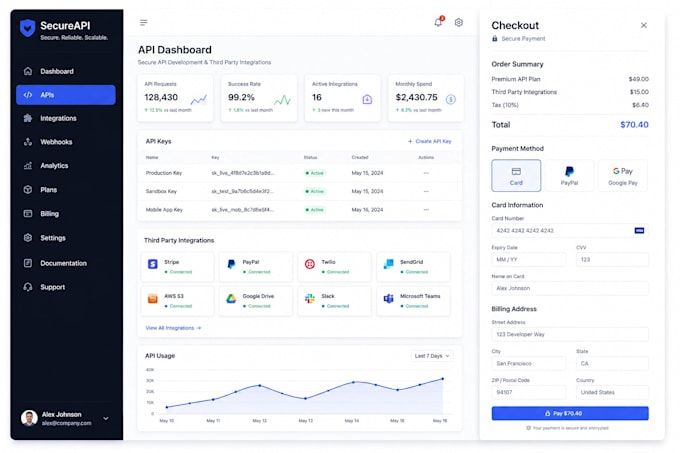Open Documentation in sidebar
Screen dimensions: 680x453
coord(65,263)
